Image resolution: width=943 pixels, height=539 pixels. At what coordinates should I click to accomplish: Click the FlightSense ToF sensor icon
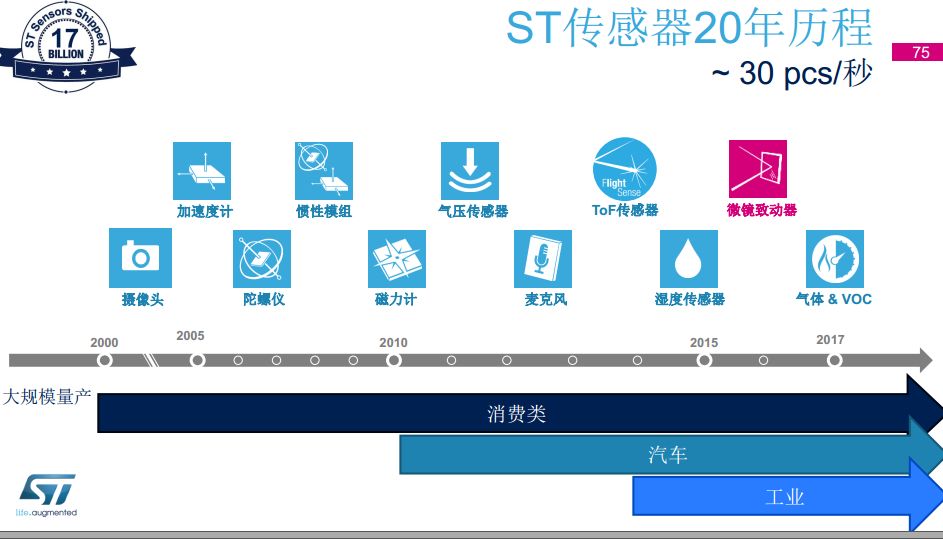pyautogui.click(x=624, y=169)
